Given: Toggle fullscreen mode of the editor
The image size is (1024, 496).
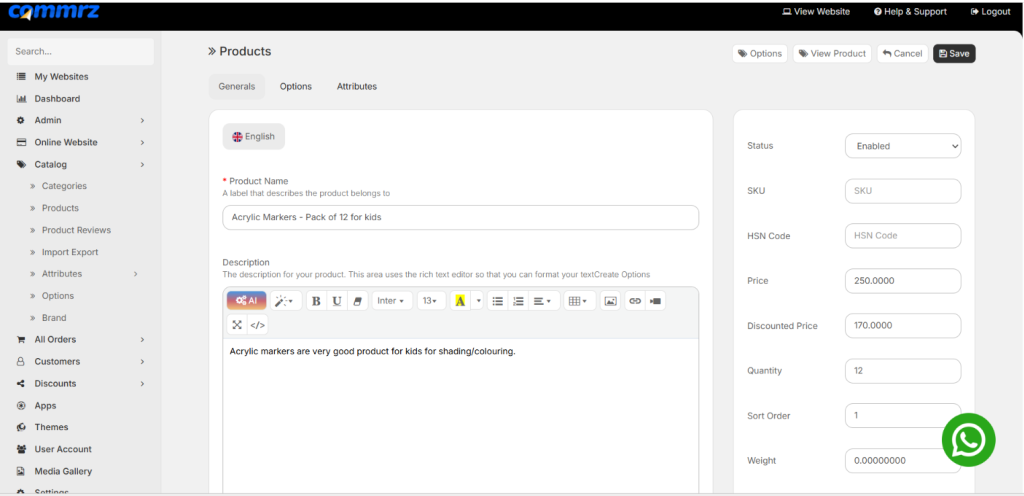Looking at the screenshot, I should (237, 324).
